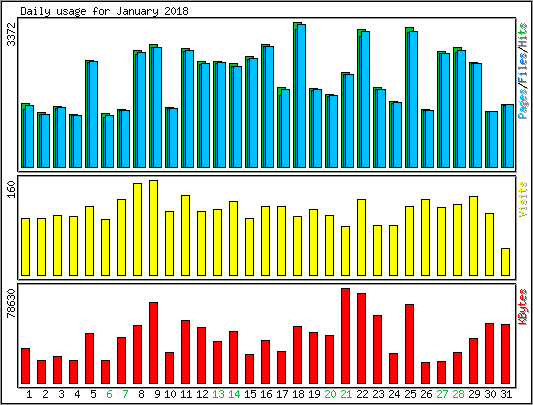Click the day 31 axis label
Image resolution: width=533 pixels, height=405 pixels.
(506, 394)
